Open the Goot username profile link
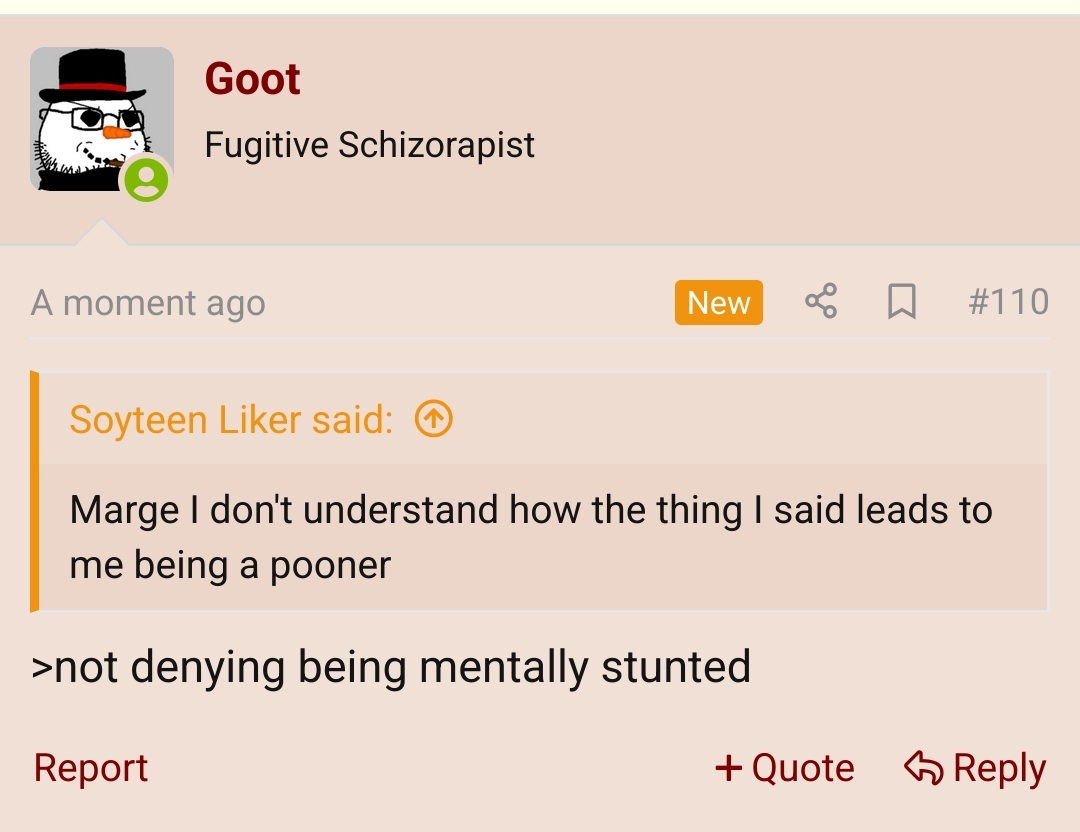 pyautogui.click(x=252, y=79)
